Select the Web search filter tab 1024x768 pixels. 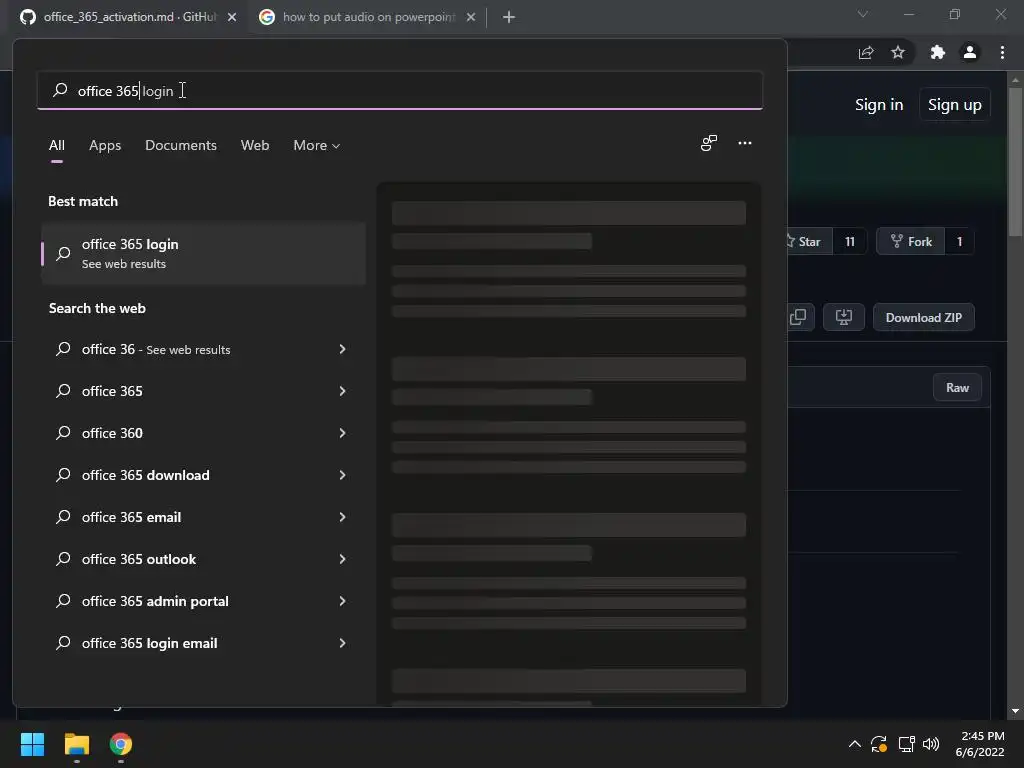pos(255,145)
